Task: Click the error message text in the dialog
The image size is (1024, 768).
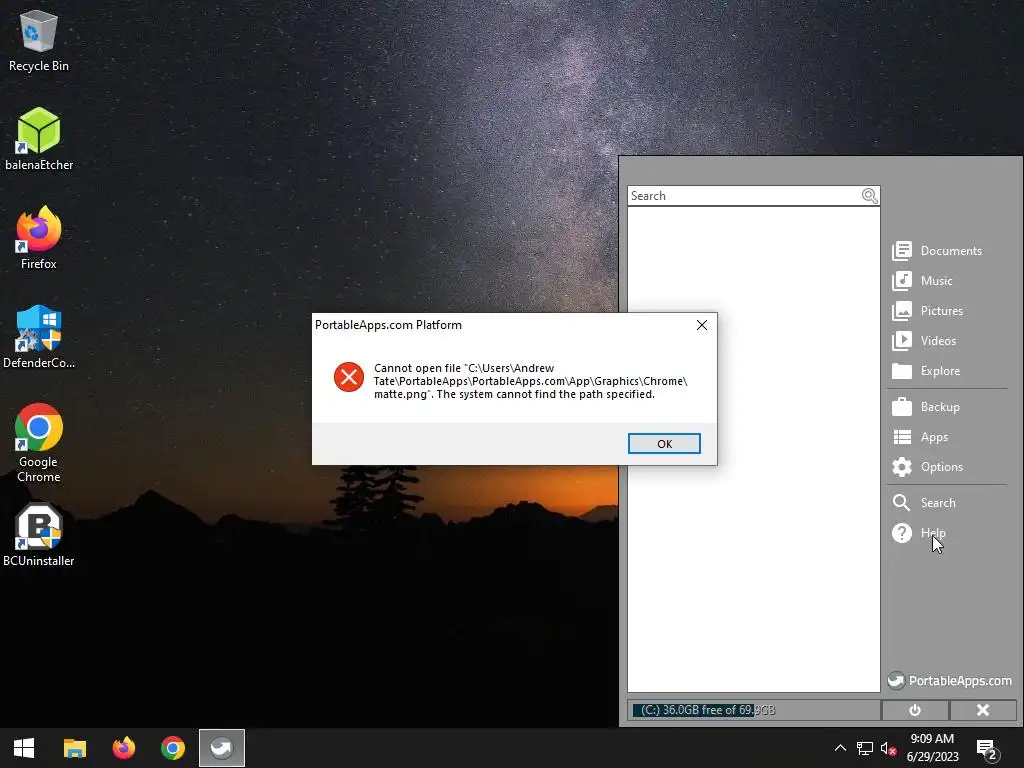Action: coord(530,381)
